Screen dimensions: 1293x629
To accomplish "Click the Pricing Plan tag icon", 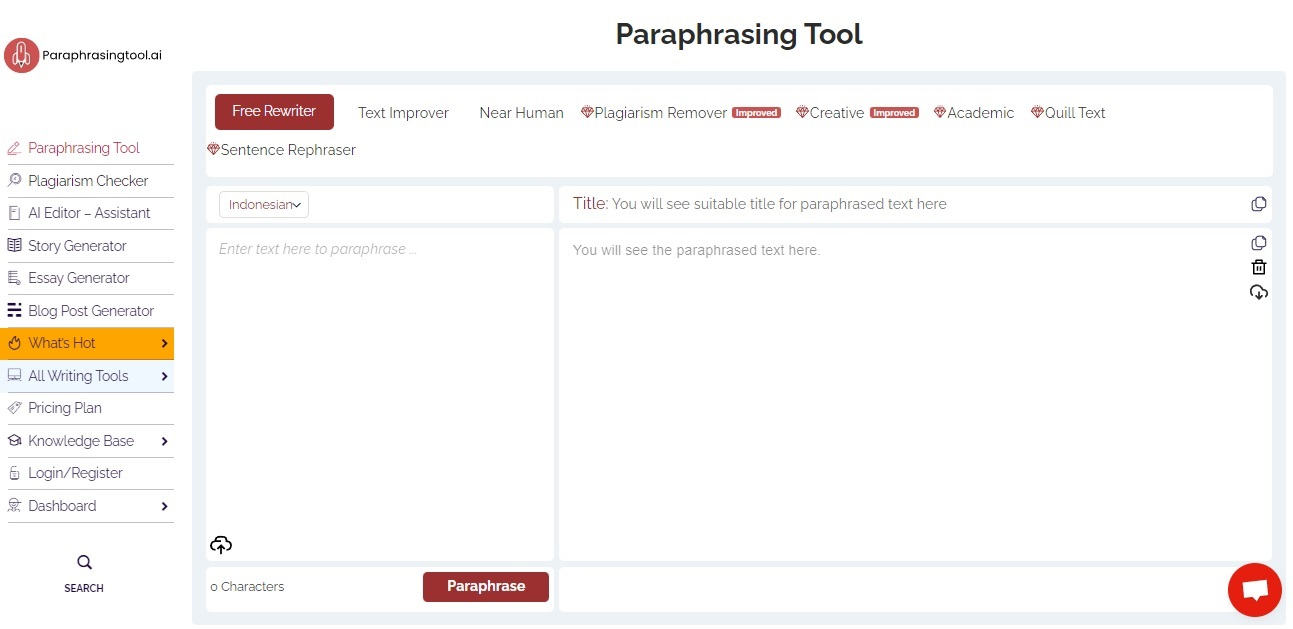I will 14,408.
